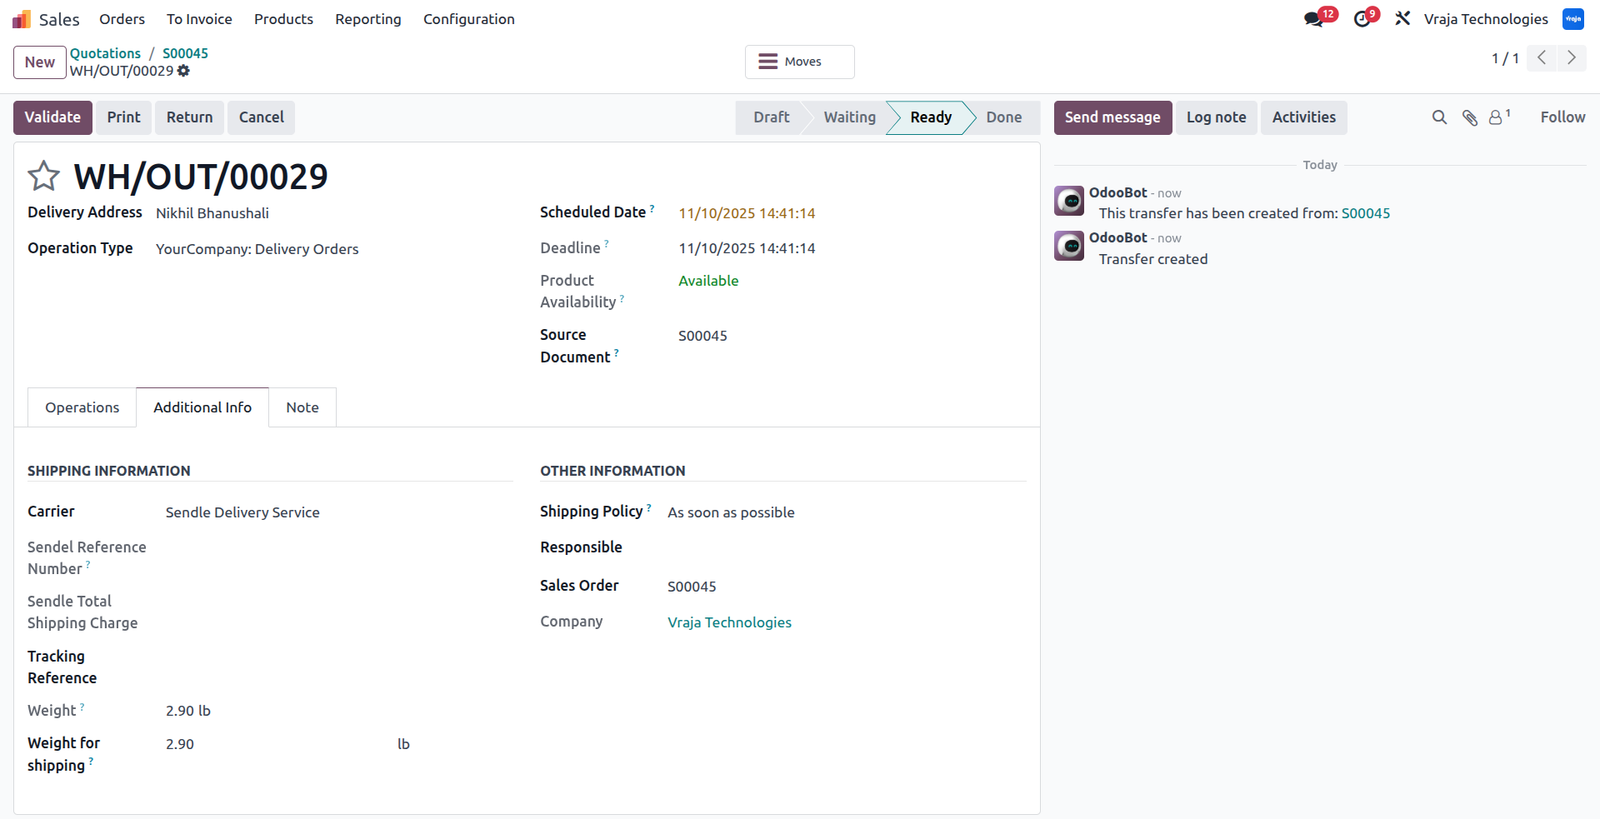Open the search icon in chatter

pos(1439,117)
